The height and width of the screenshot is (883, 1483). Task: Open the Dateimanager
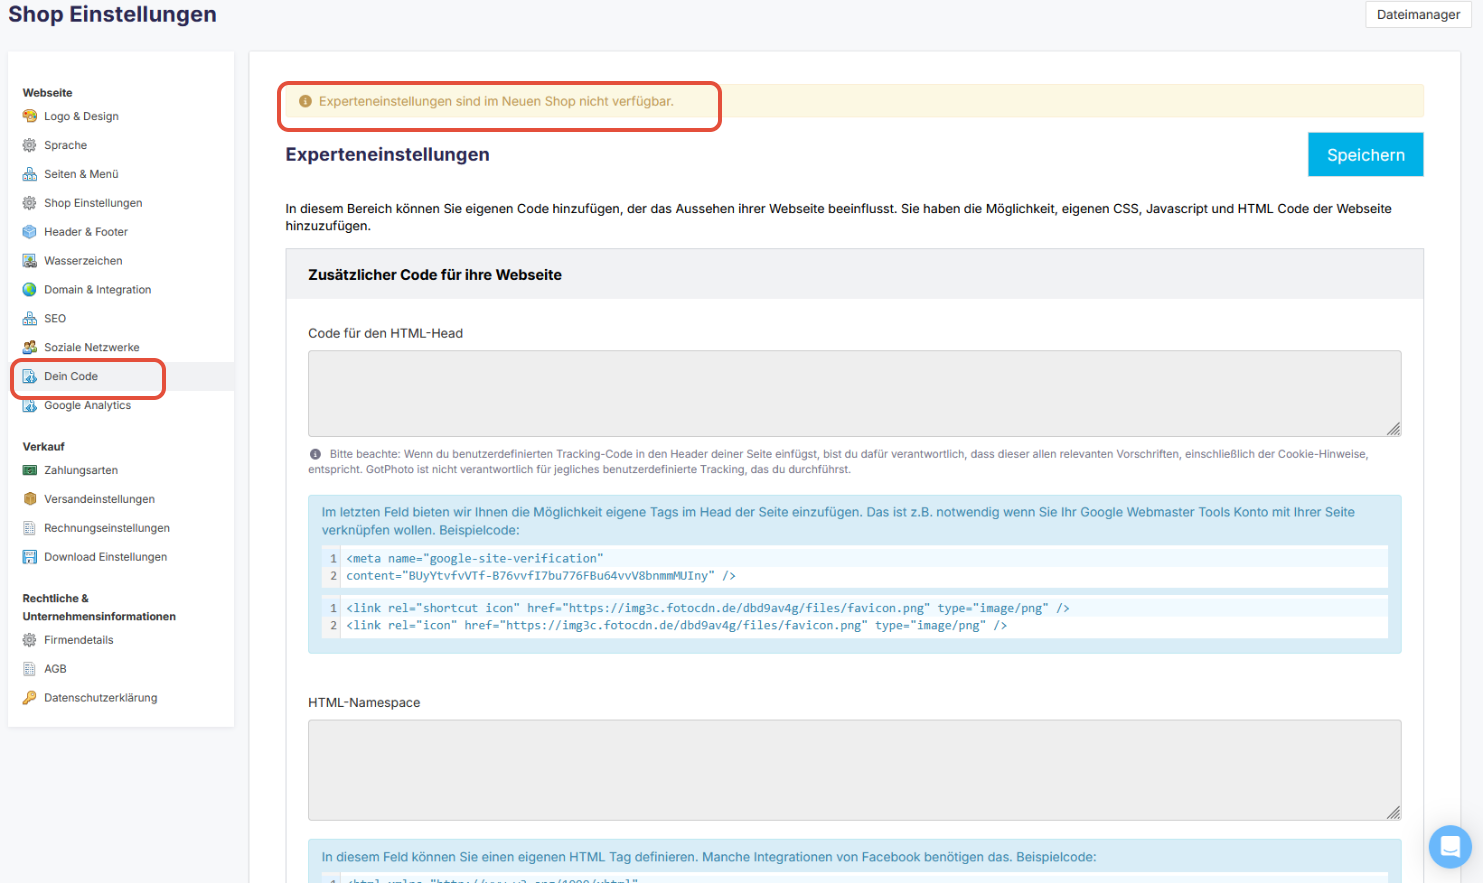1418,14
